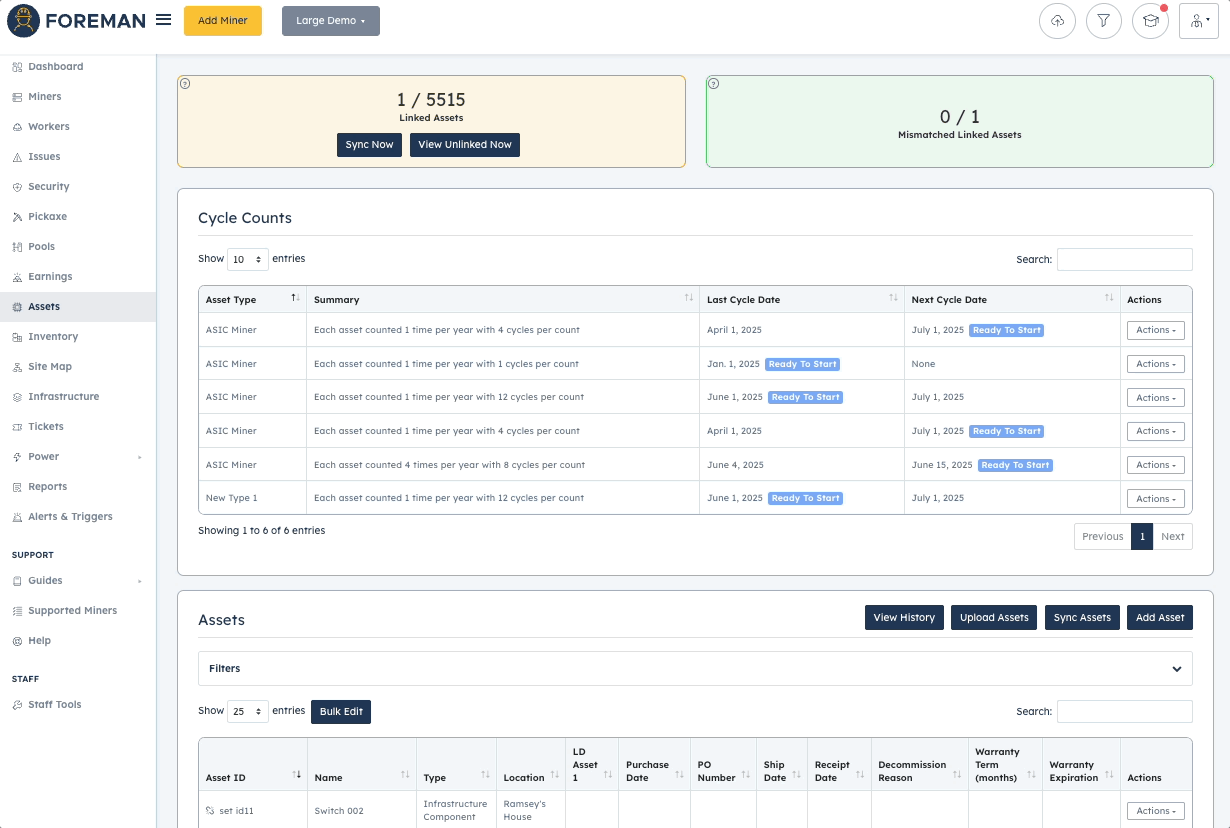Click the Add Miner button

click(223, 21)
